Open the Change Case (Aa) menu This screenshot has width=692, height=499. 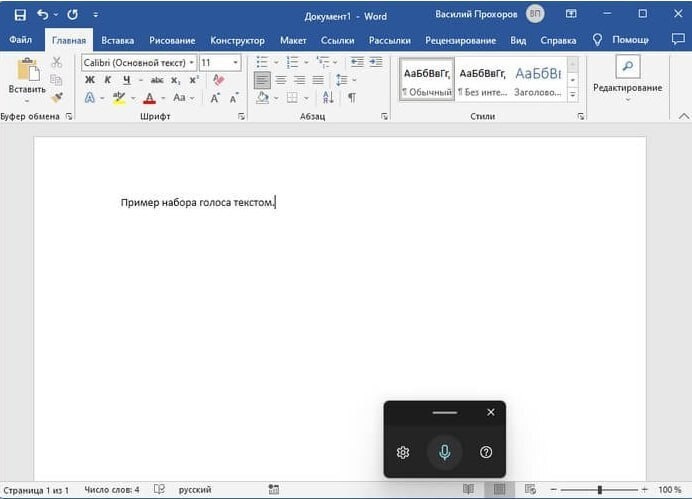pyautogui.click(x=183, y=98)
